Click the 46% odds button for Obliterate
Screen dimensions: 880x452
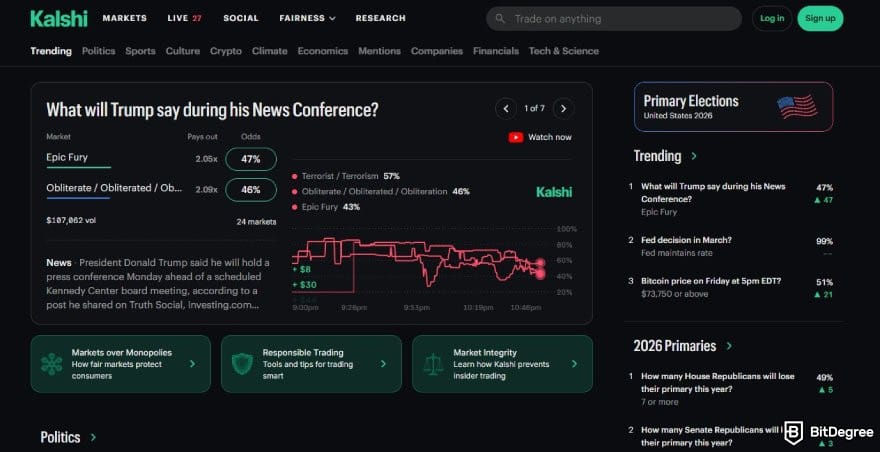(251, 190)
